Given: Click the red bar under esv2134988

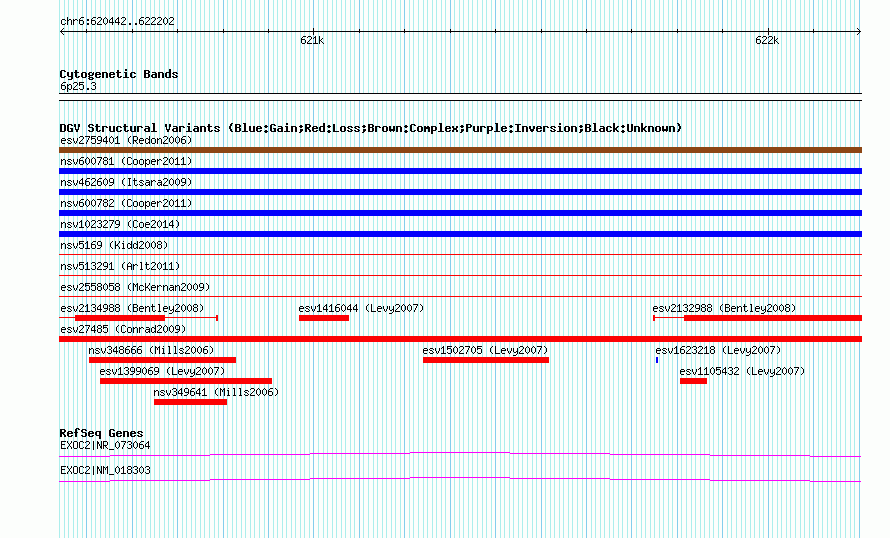Looking at the screenshot, I should pos(120,318).
